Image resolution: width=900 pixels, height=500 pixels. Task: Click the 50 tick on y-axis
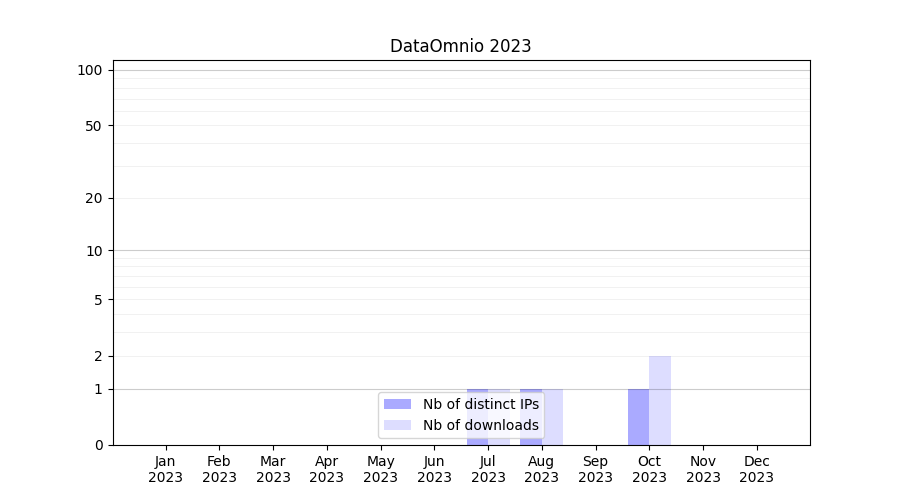[x=94, y=126]
